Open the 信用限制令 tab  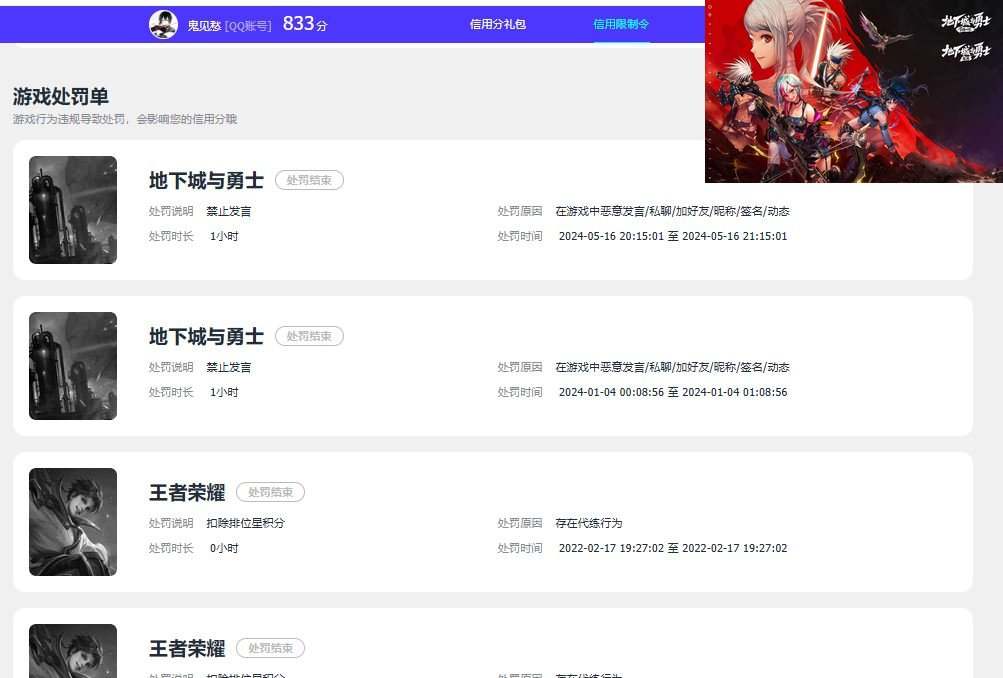point(621,24)
